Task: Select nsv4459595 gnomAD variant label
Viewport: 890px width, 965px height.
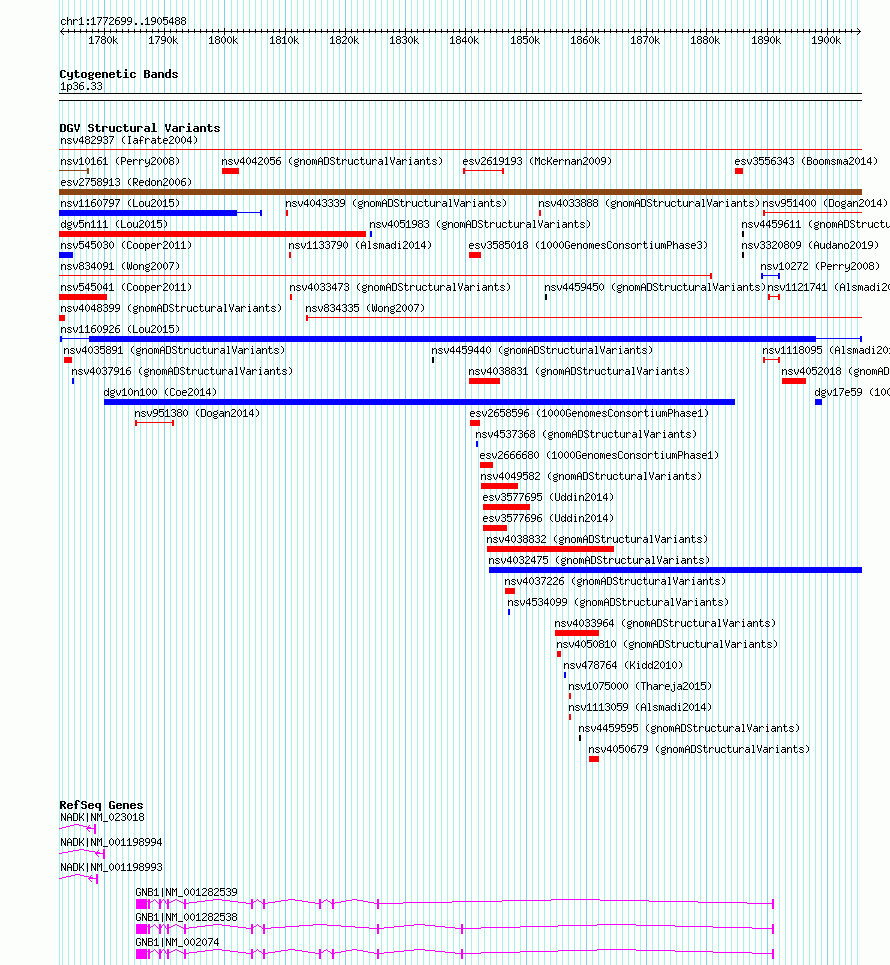Action: 689,727
